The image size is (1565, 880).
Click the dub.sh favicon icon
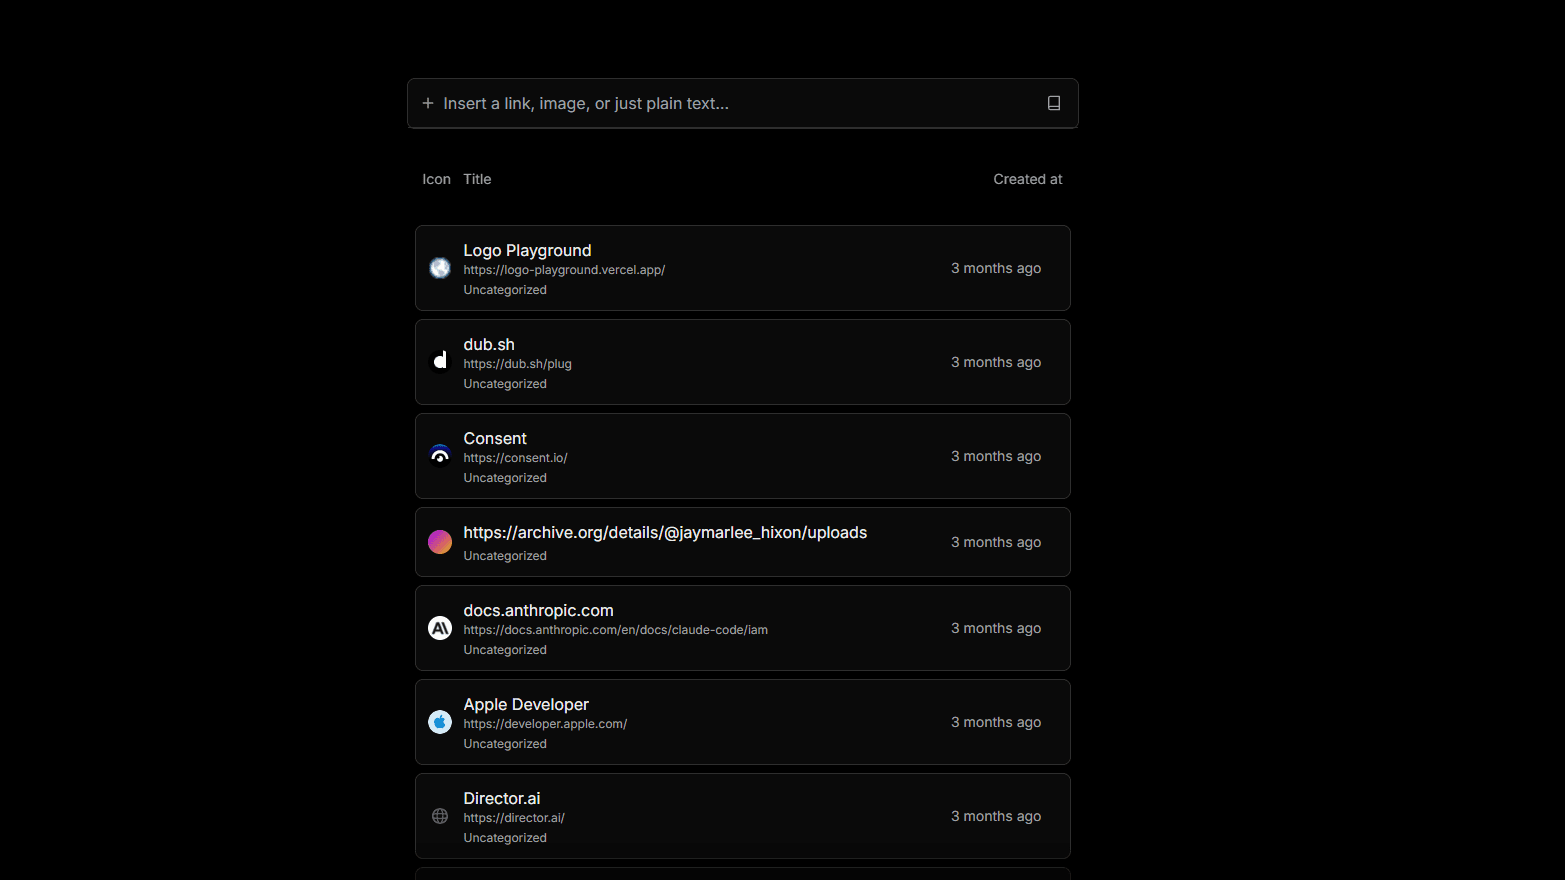click(440, 361)
